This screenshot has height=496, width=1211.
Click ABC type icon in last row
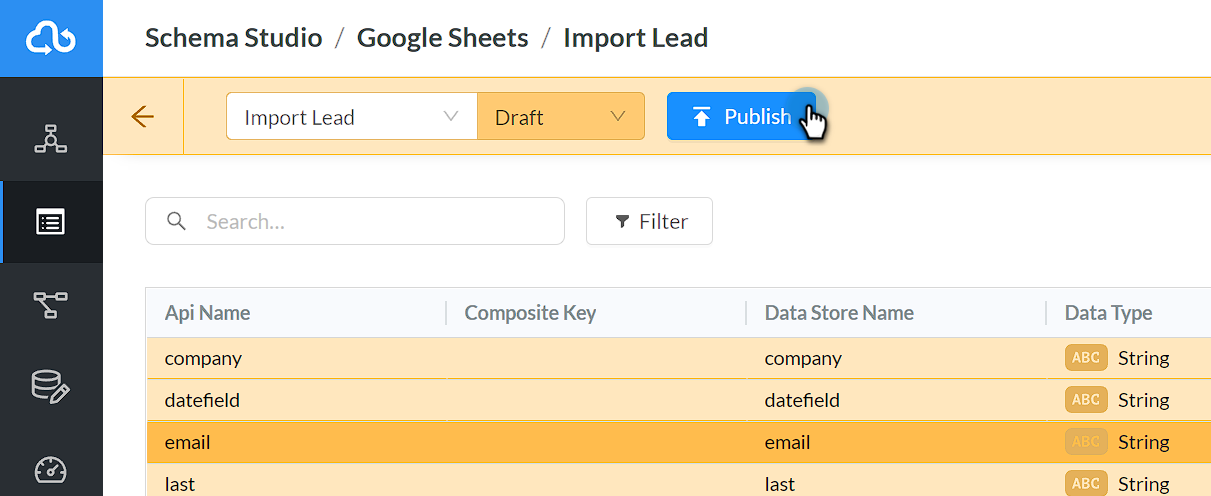point(1086,484)
